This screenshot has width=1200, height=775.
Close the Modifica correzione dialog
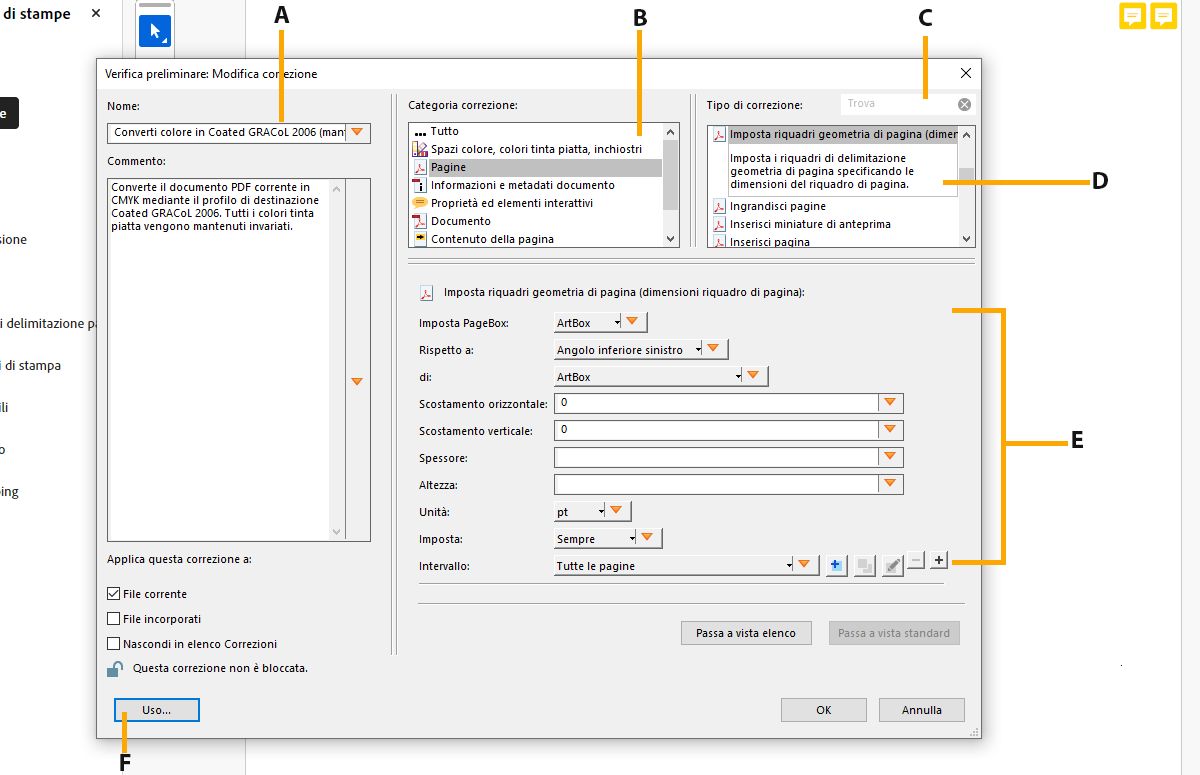(965, 73)
